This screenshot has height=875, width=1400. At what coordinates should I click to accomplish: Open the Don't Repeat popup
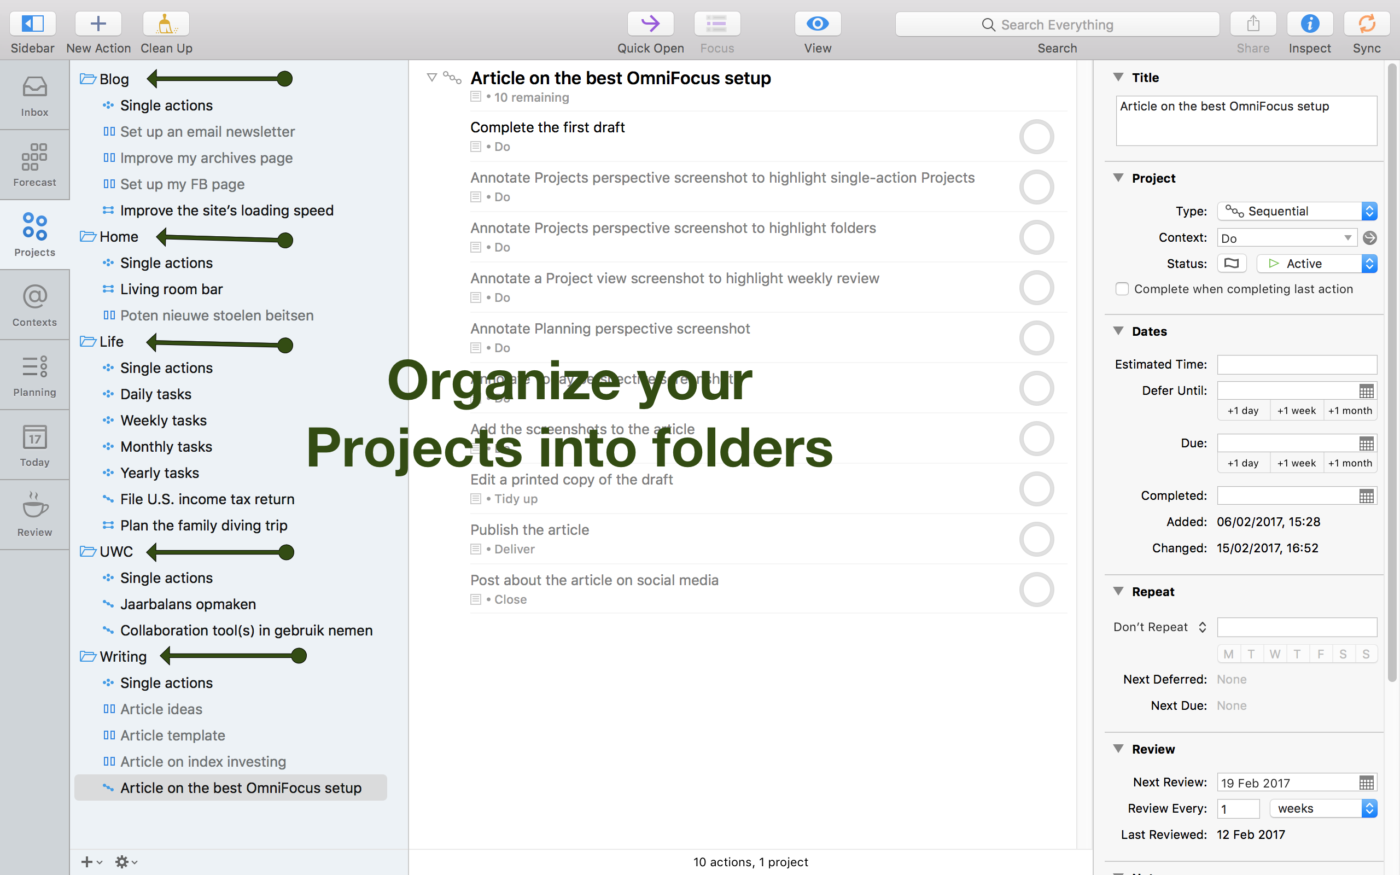1160,627
